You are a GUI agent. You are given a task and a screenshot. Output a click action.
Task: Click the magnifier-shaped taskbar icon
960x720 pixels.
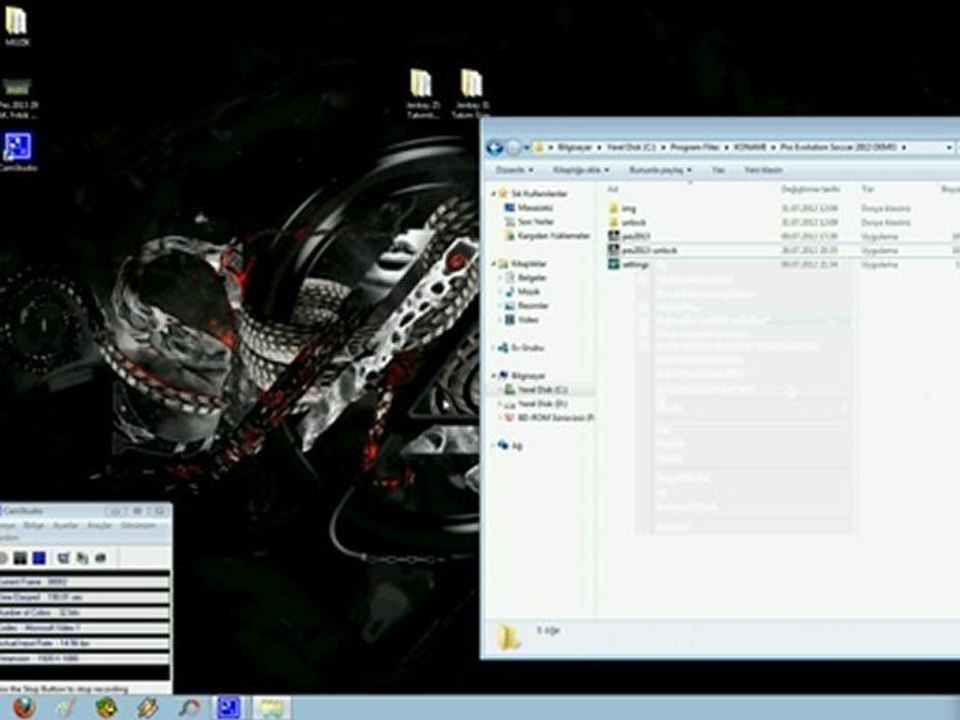(x=189, y=708)
